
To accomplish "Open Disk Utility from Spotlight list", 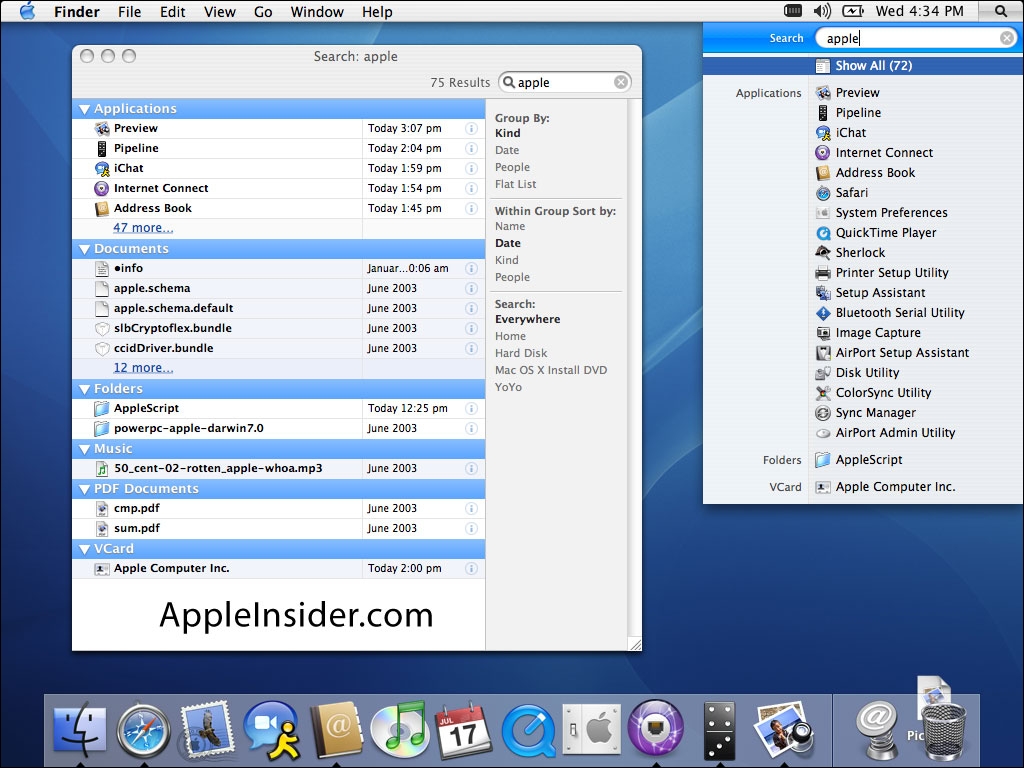I will point(867,373).
